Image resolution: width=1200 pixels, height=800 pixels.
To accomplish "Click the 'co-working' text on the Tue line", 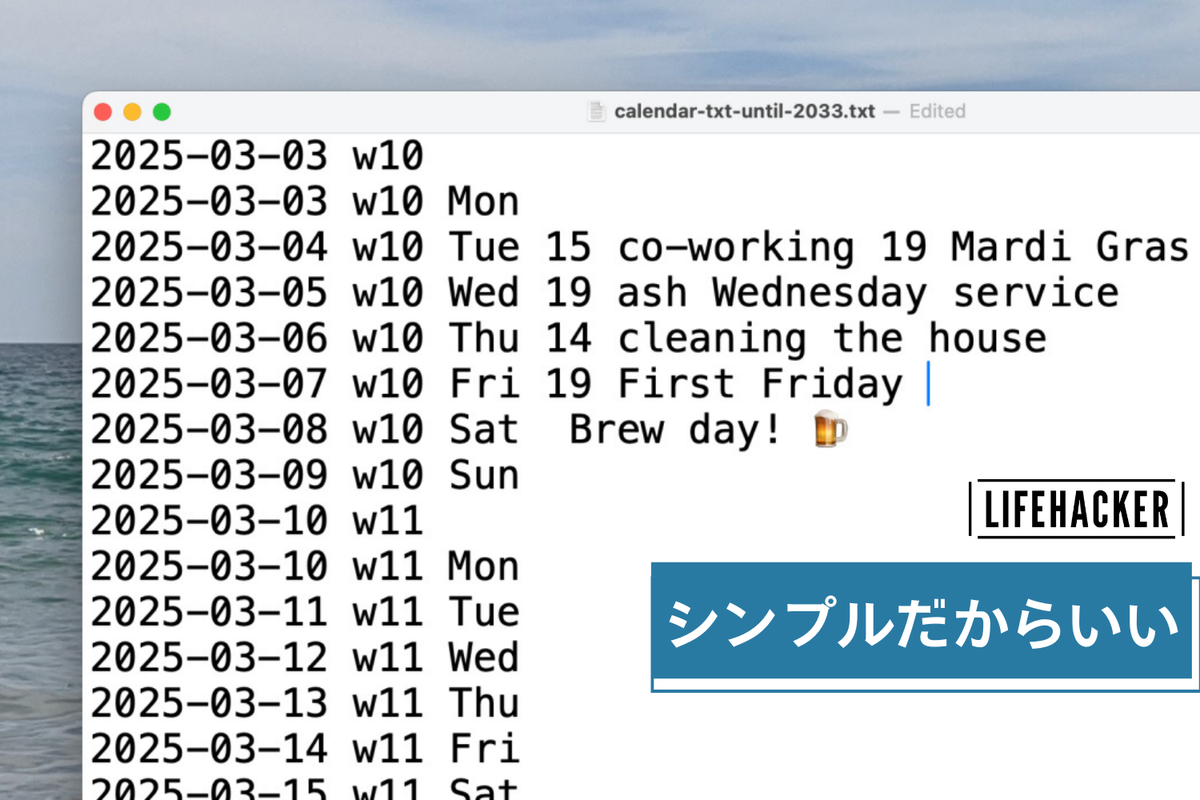I will pyautogui.click(x=736, y=247).
